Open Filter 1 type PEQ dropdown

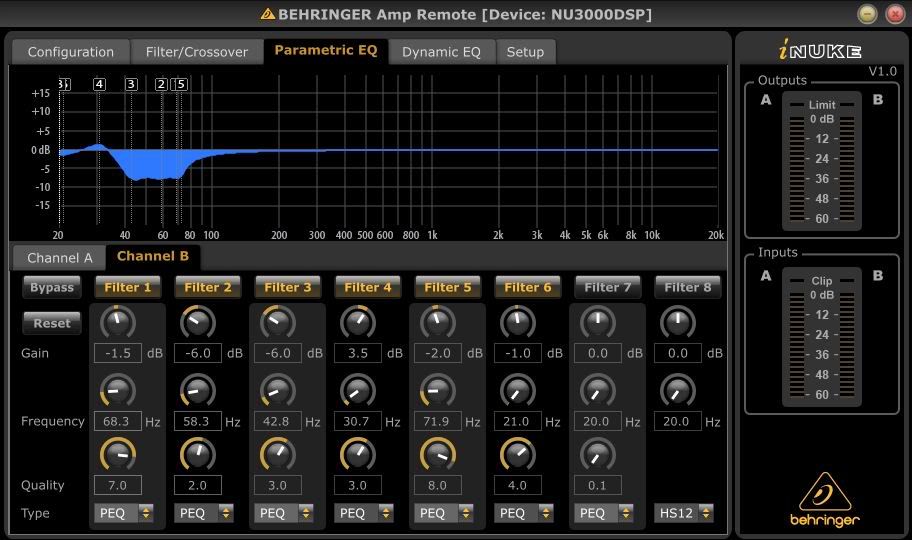pyautogui.click(x=123, y=513)
